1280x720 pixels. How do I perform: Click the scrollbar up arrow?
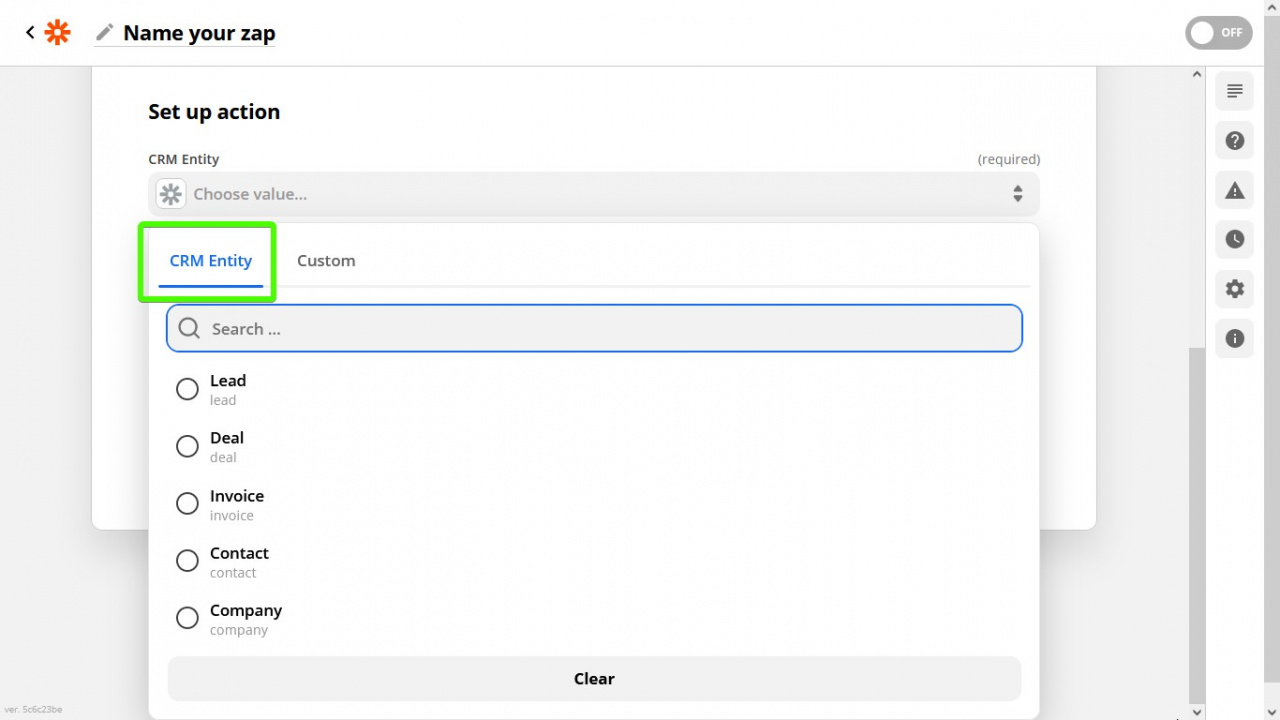coord(1197,75)
